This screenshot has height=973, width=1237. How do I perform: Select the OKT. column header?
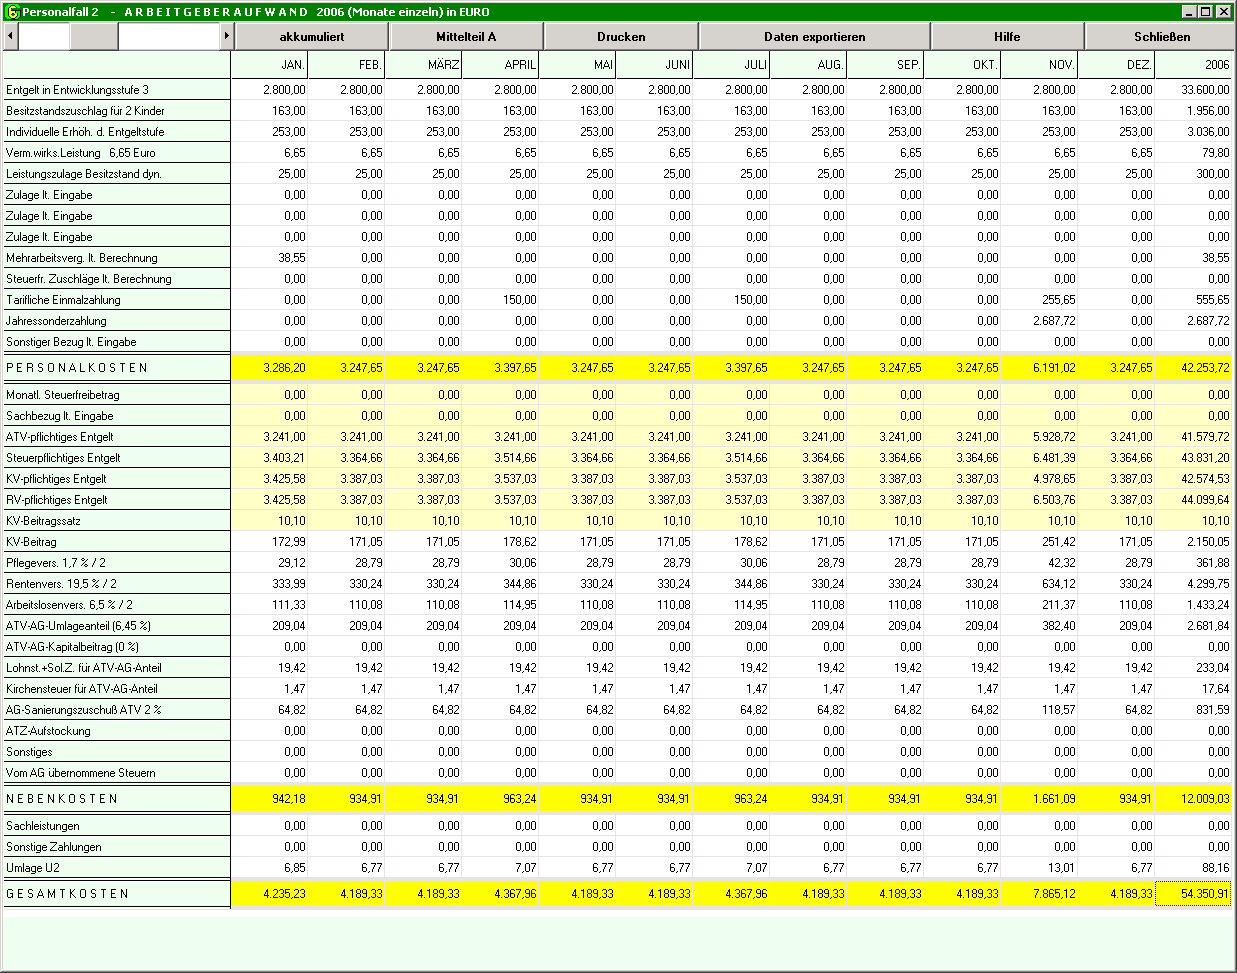[963, 65]
